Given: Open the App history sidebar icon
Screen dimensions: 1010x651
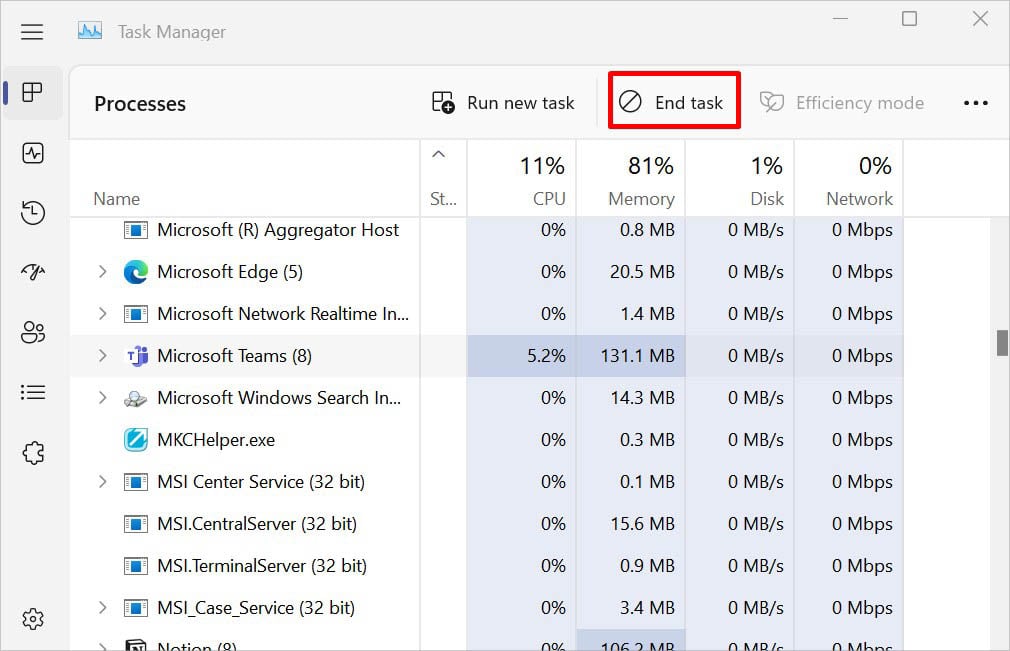Looking at the screenshot, I should [33, 212].
